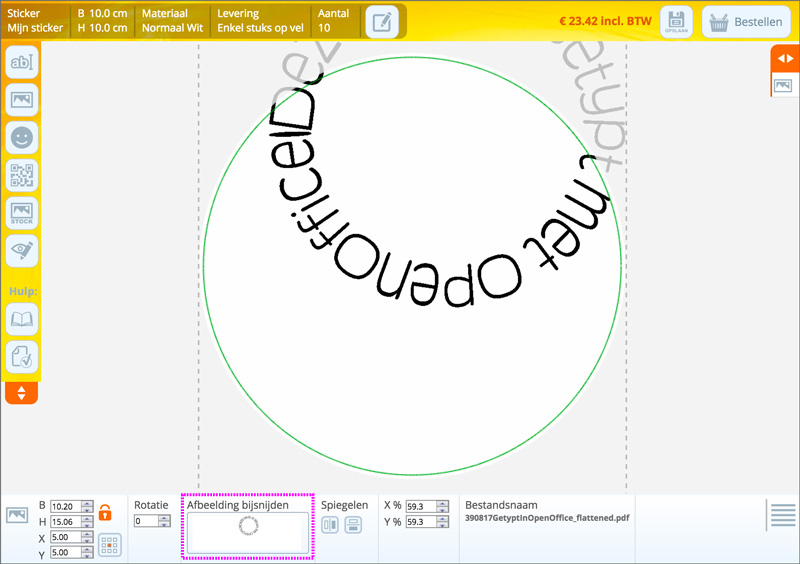
Task: Click the Bestellen order button
Action: pyautogui.click(x=746, y=22)
